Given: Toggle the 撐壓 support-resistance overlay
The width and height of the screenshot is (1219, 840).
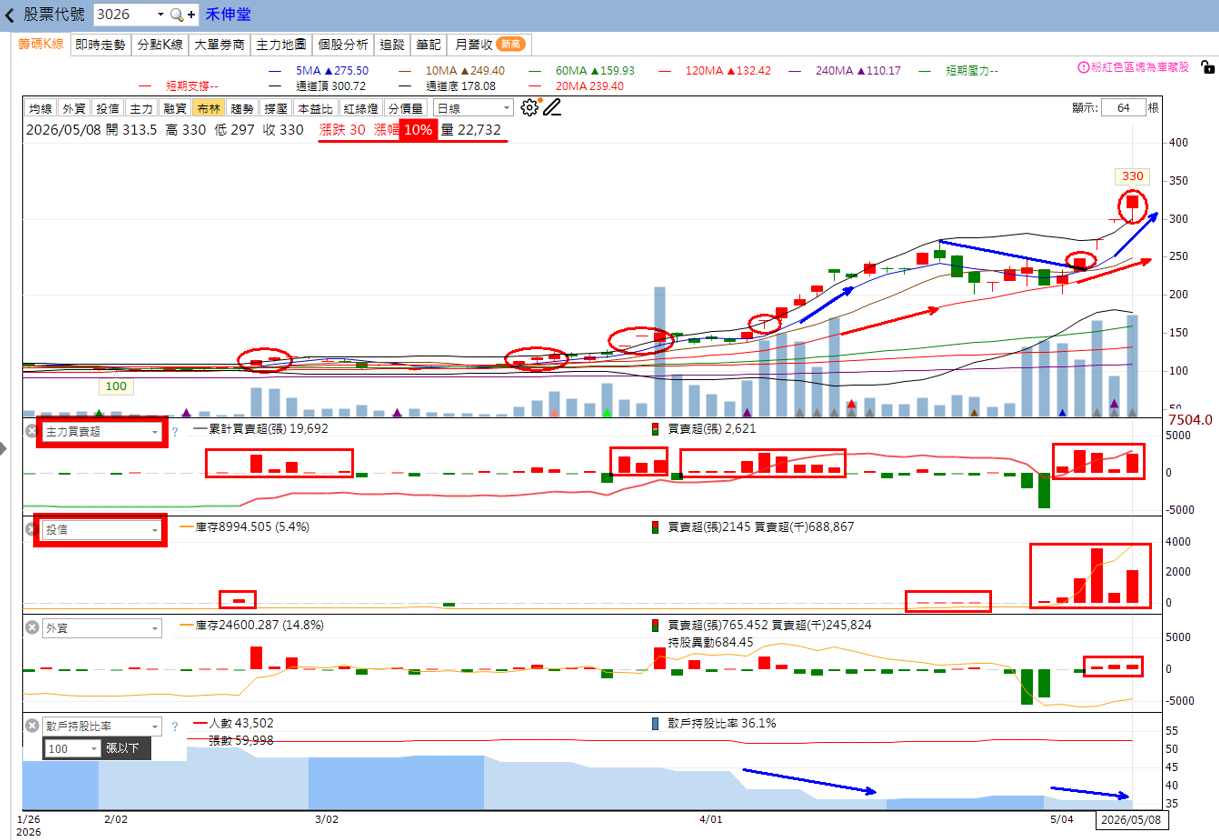Looking at the screenshot, I should pyautogui.click(x=275, y=108).
